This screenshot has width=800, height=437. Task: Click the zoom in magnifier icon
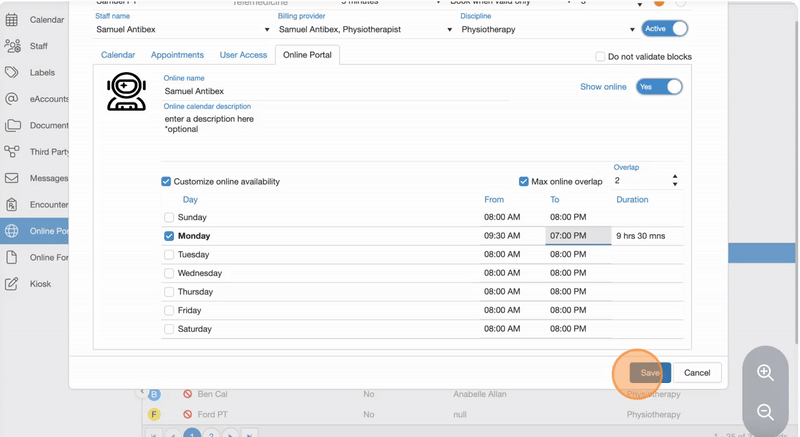click(x=765, y=373)
